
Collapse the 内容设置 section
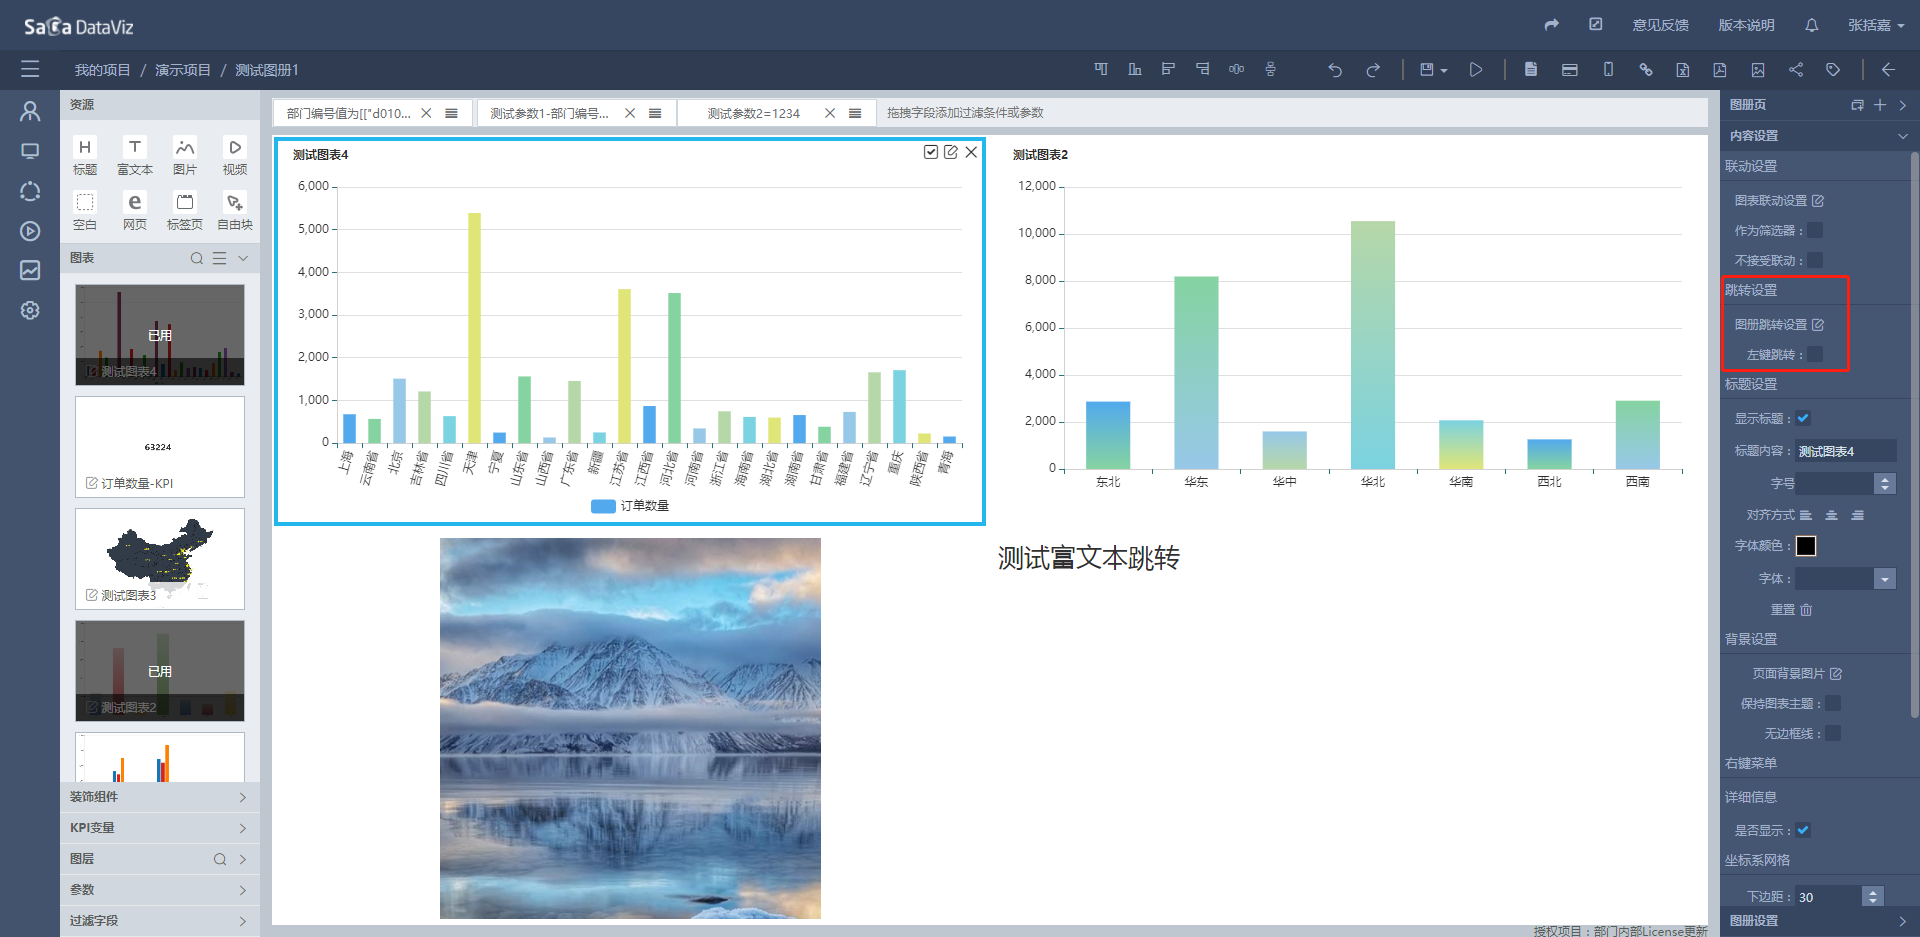1902,136
